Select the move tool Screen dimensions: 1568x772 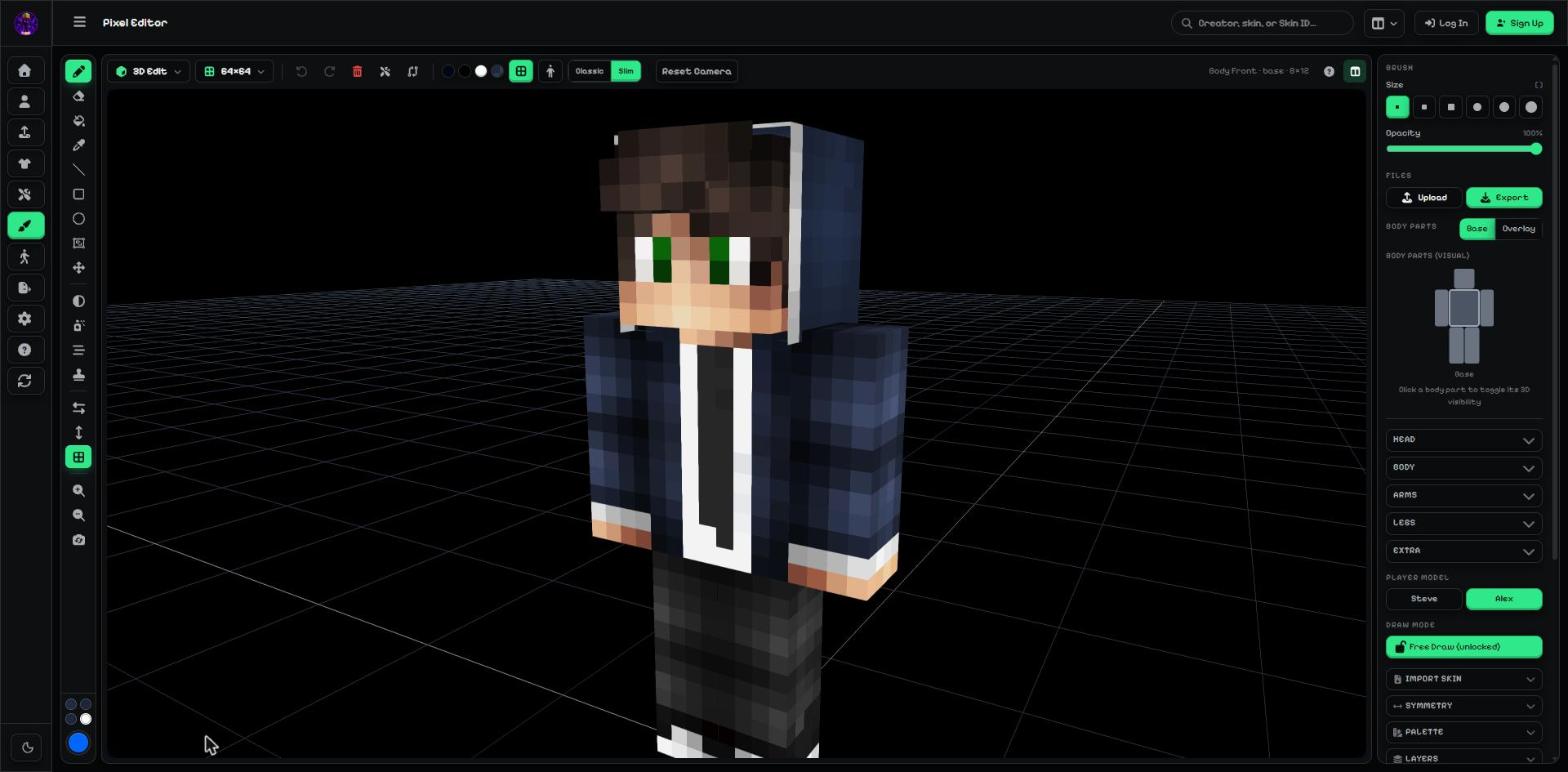(78, 267)
